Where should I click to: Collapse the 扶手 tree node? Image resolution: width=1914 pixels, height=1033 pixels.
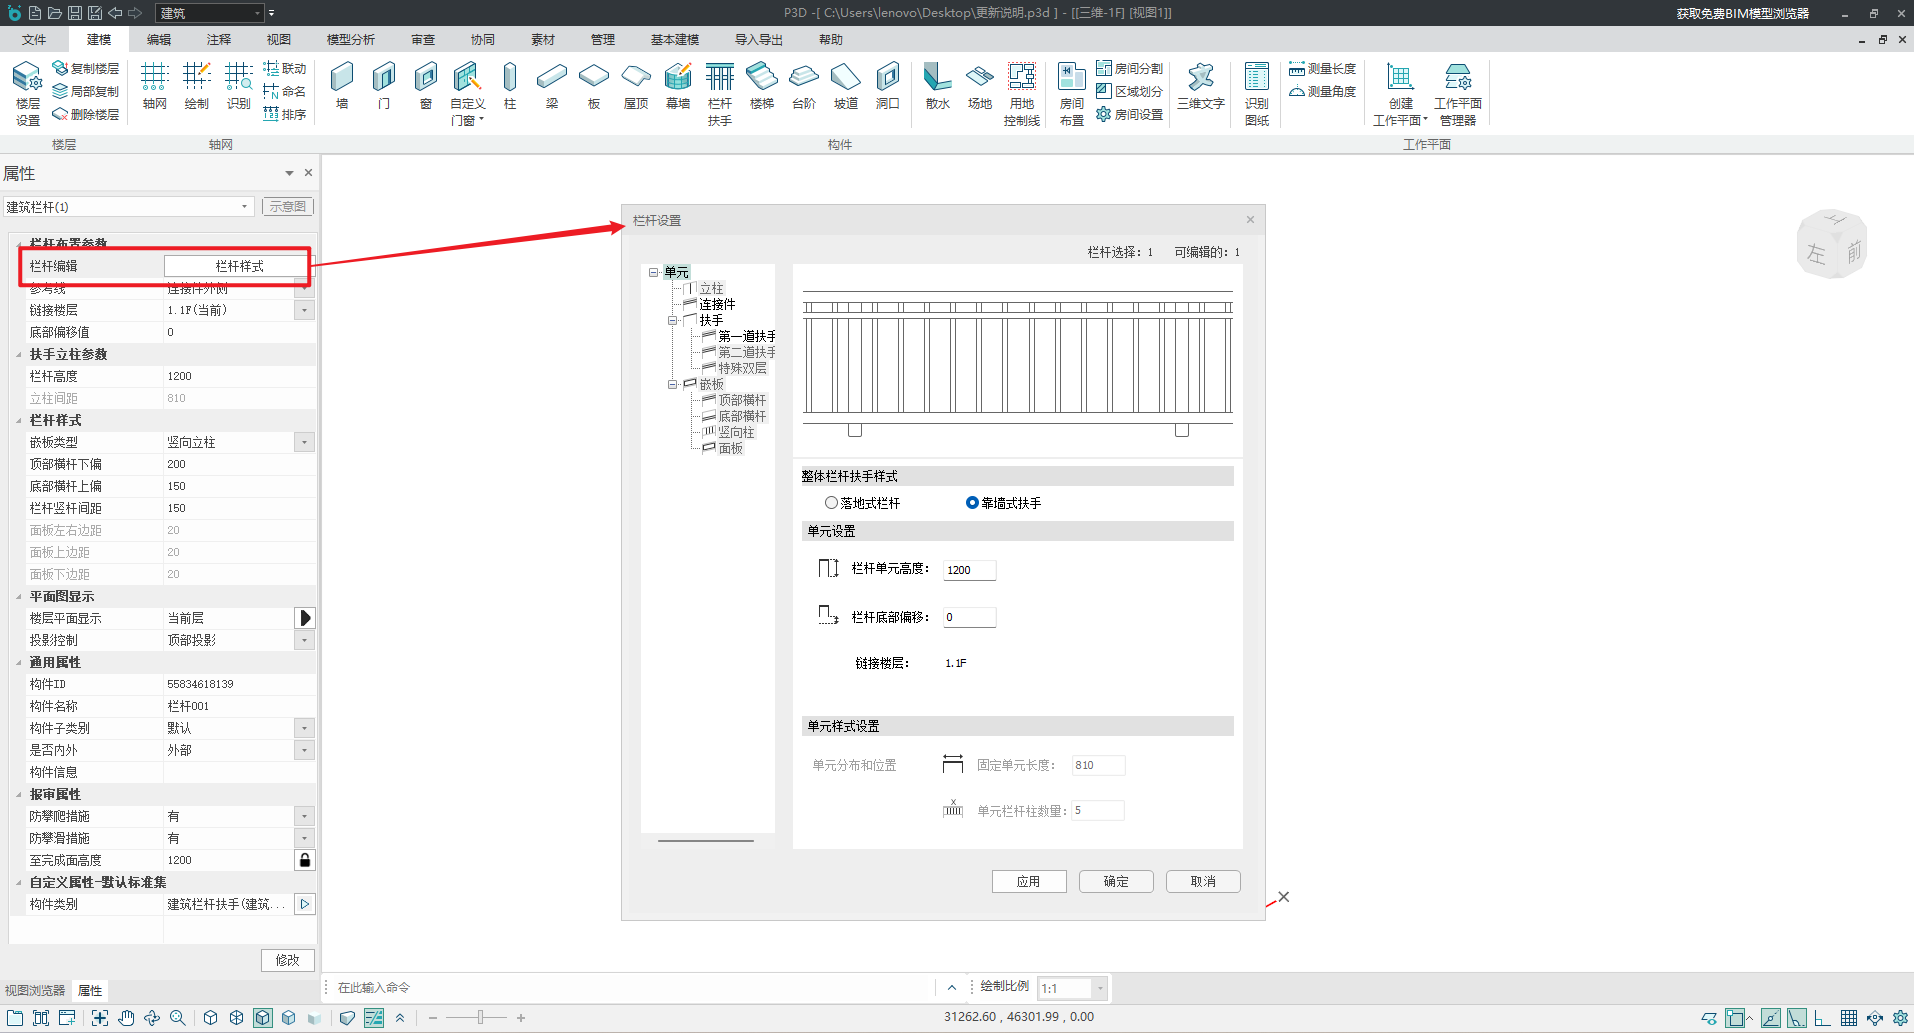(x=673, y=321)
